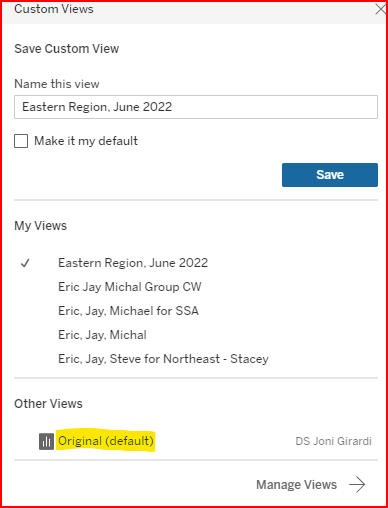Save the custom view with Save button
388x508 pixels.
(330, 175)
